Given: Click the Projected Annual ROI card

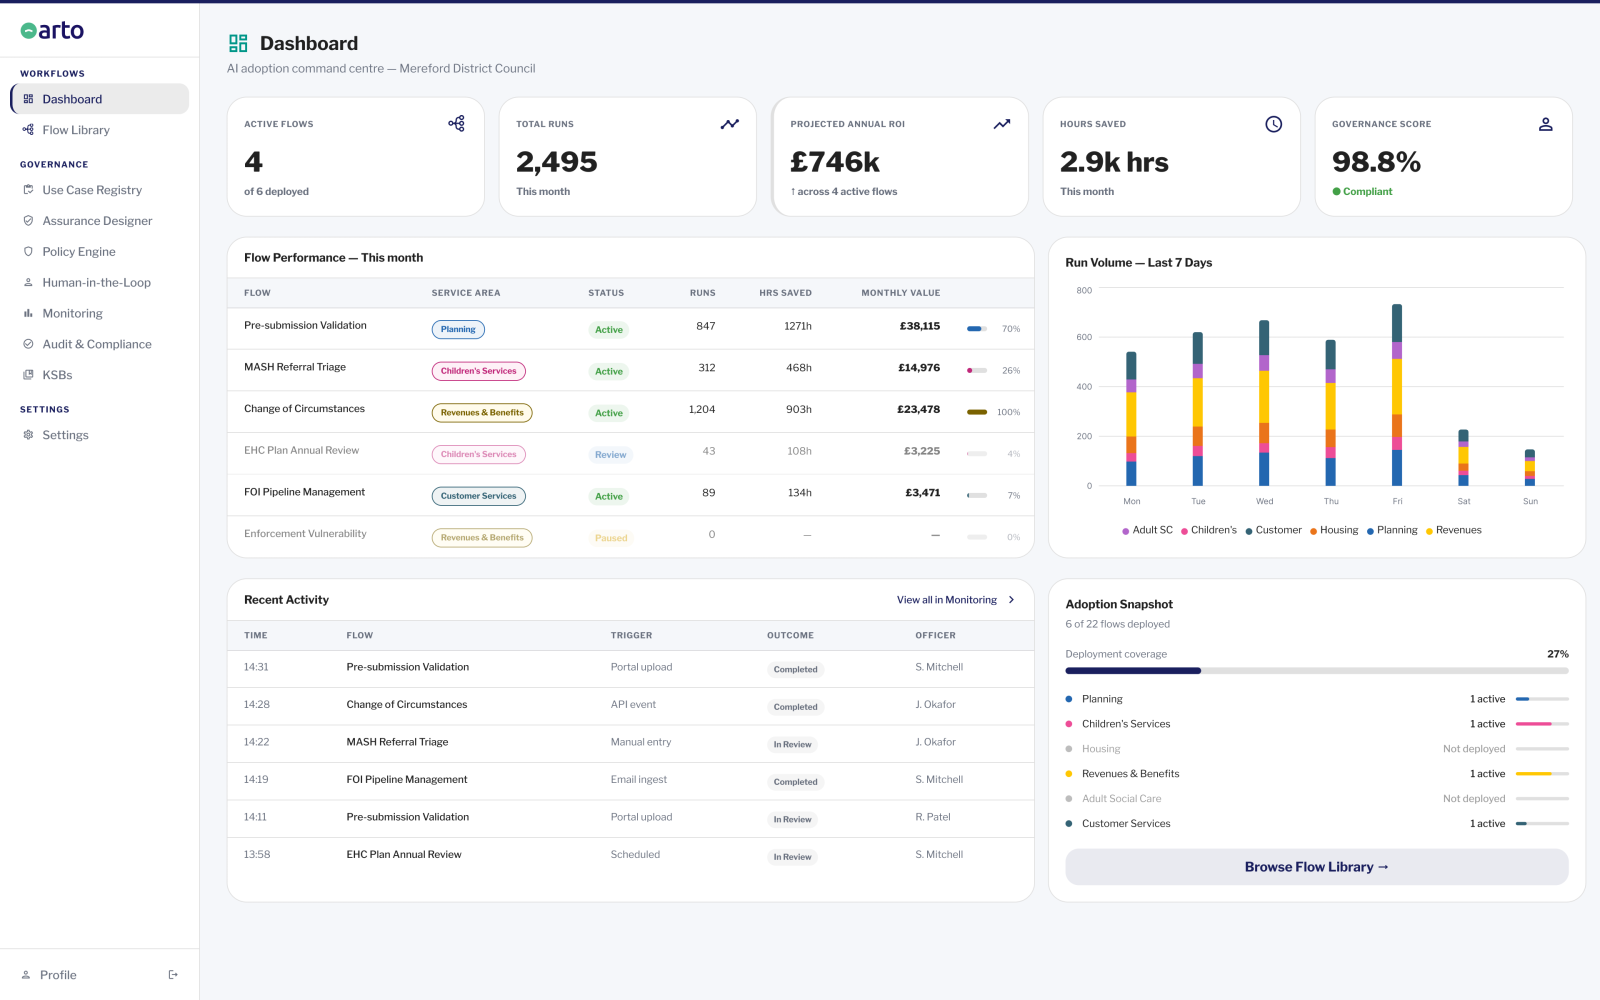Looking at the screenshot, I should [x=900, y=156].
